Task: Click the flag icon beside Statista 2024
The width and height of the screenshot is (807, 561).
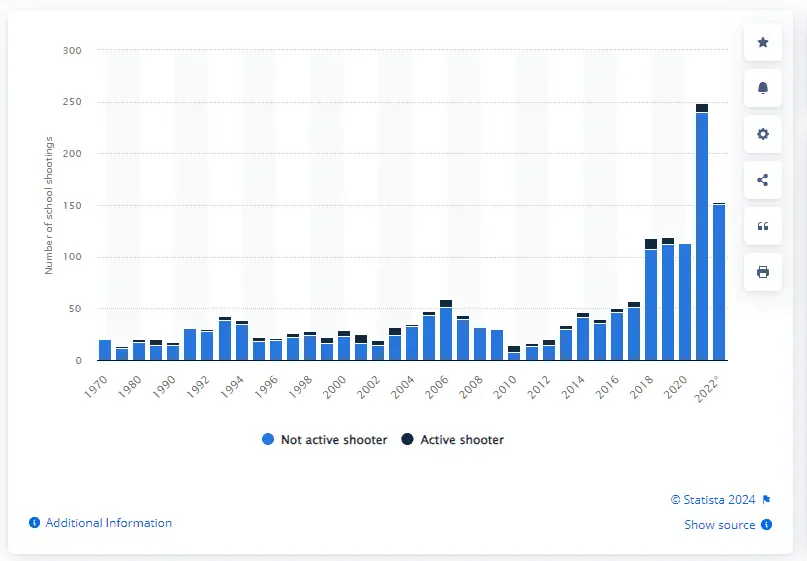Action: point(766,500)
